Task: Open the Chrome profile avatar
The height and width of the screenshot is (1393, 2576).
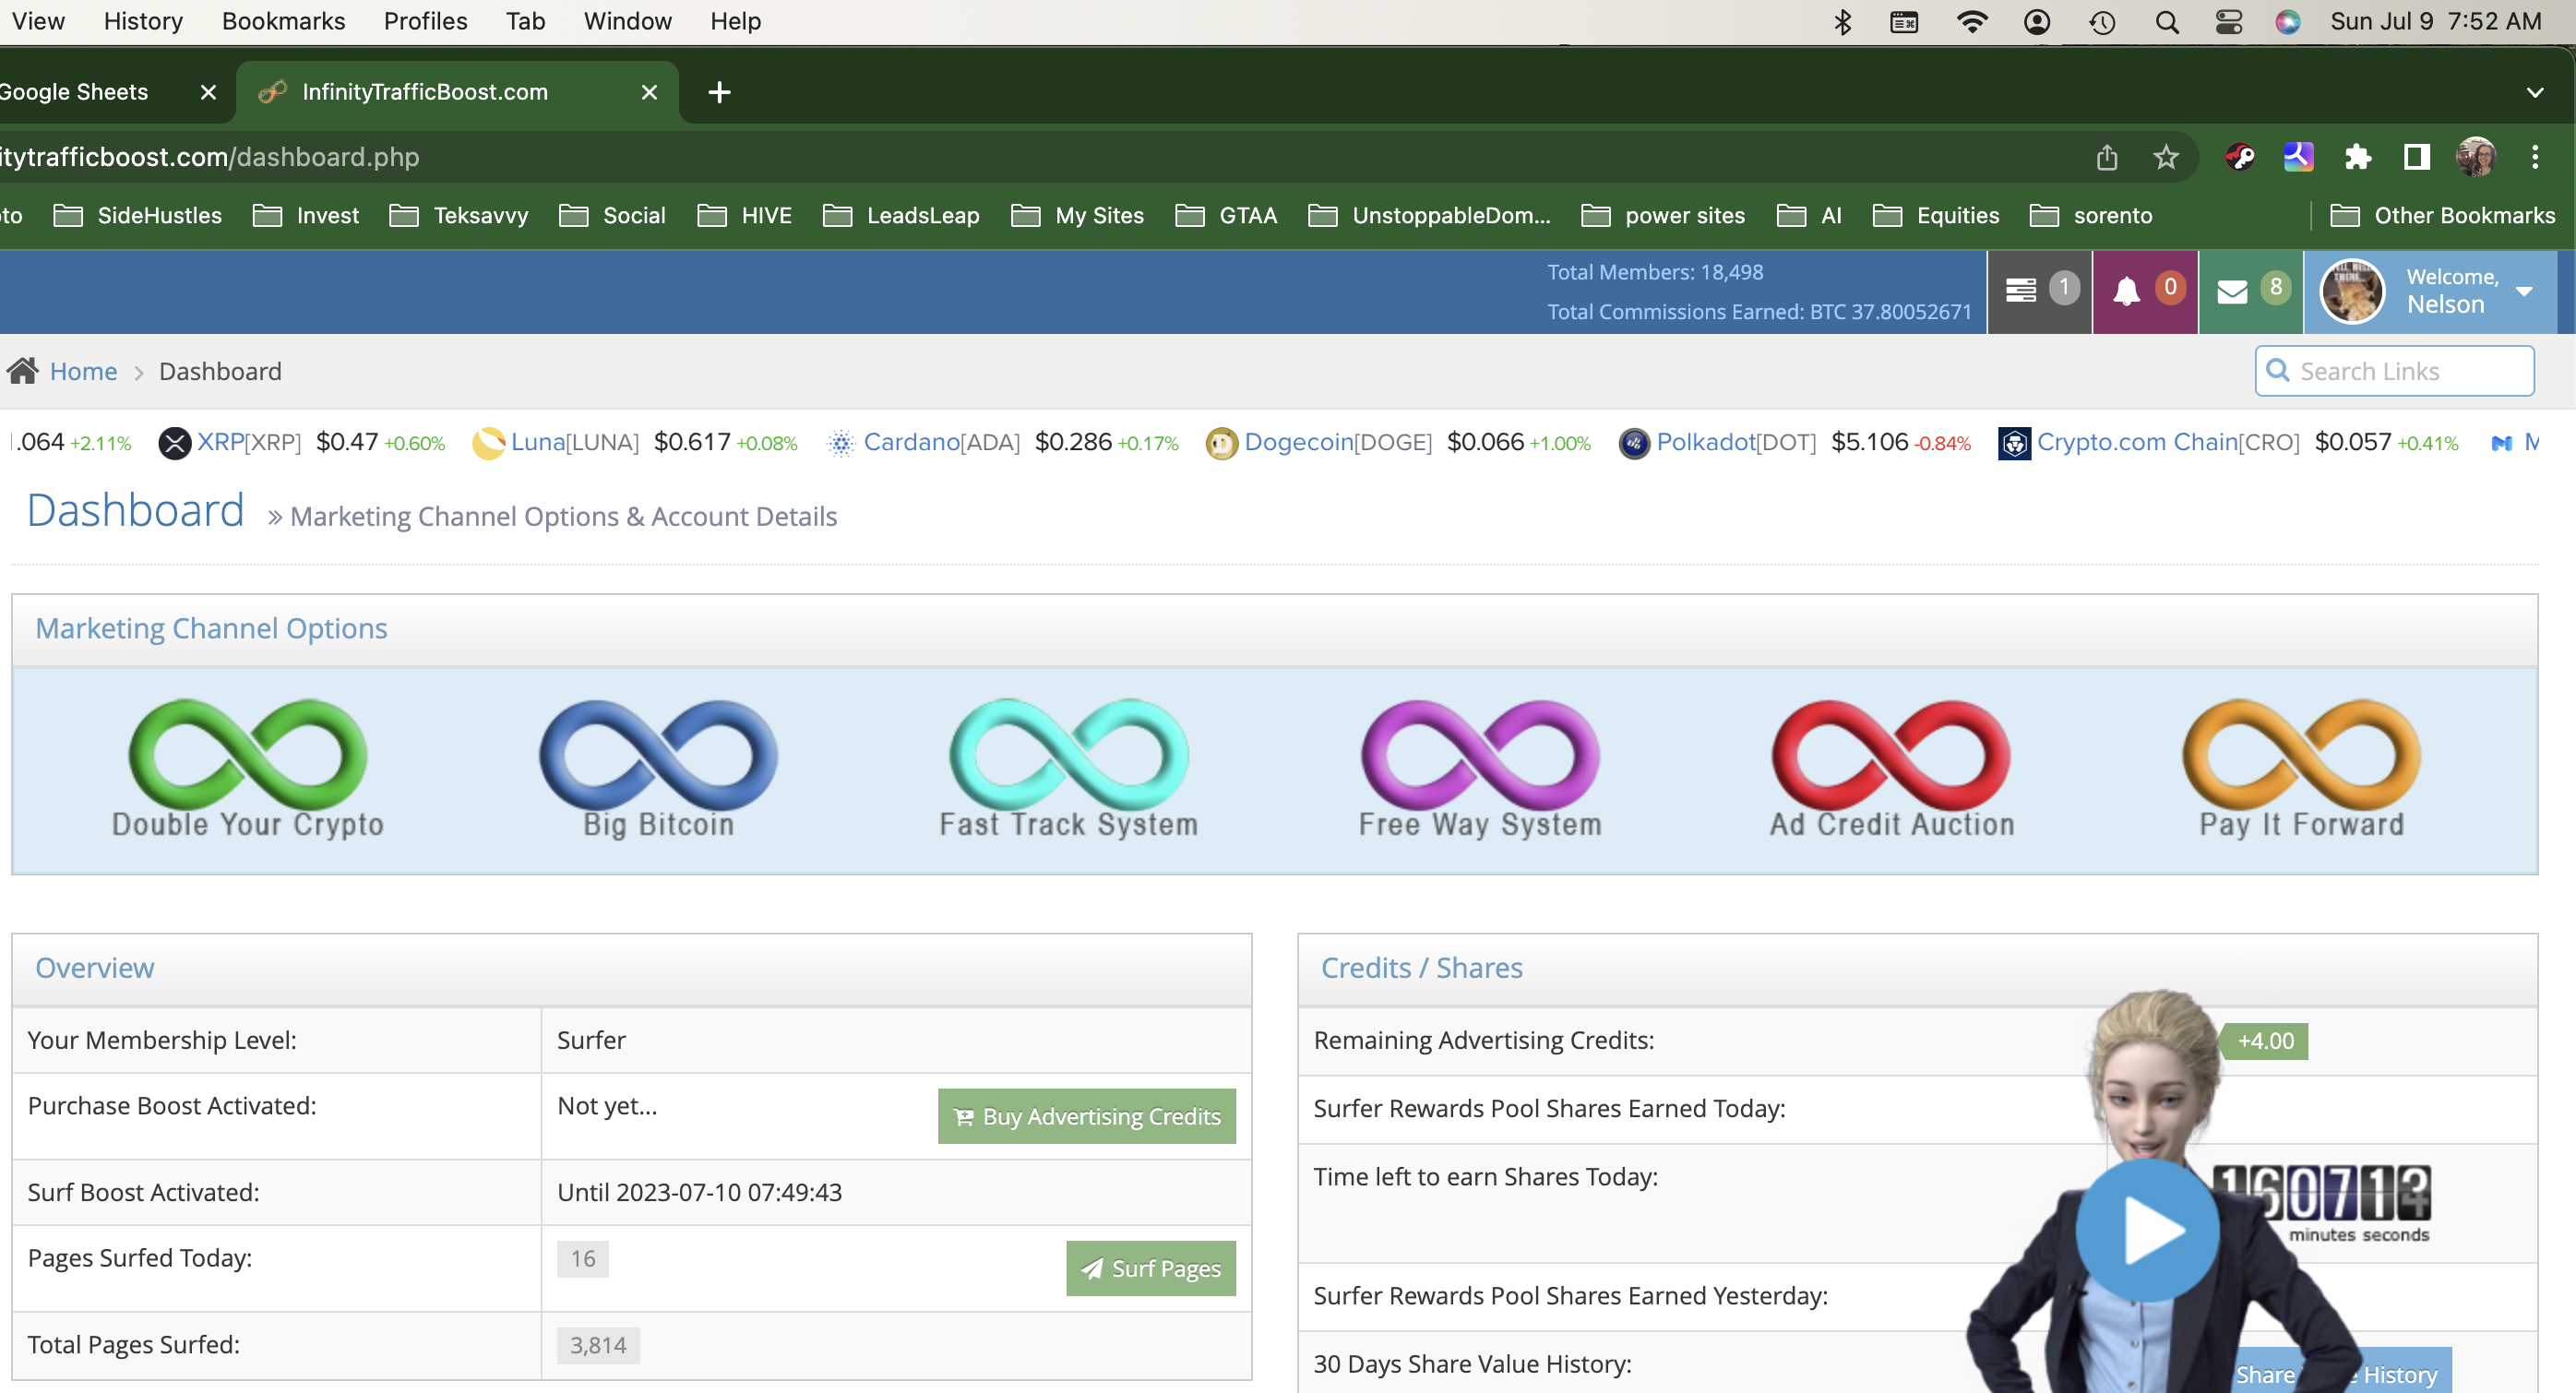Action: click(x=2475, y=157)
